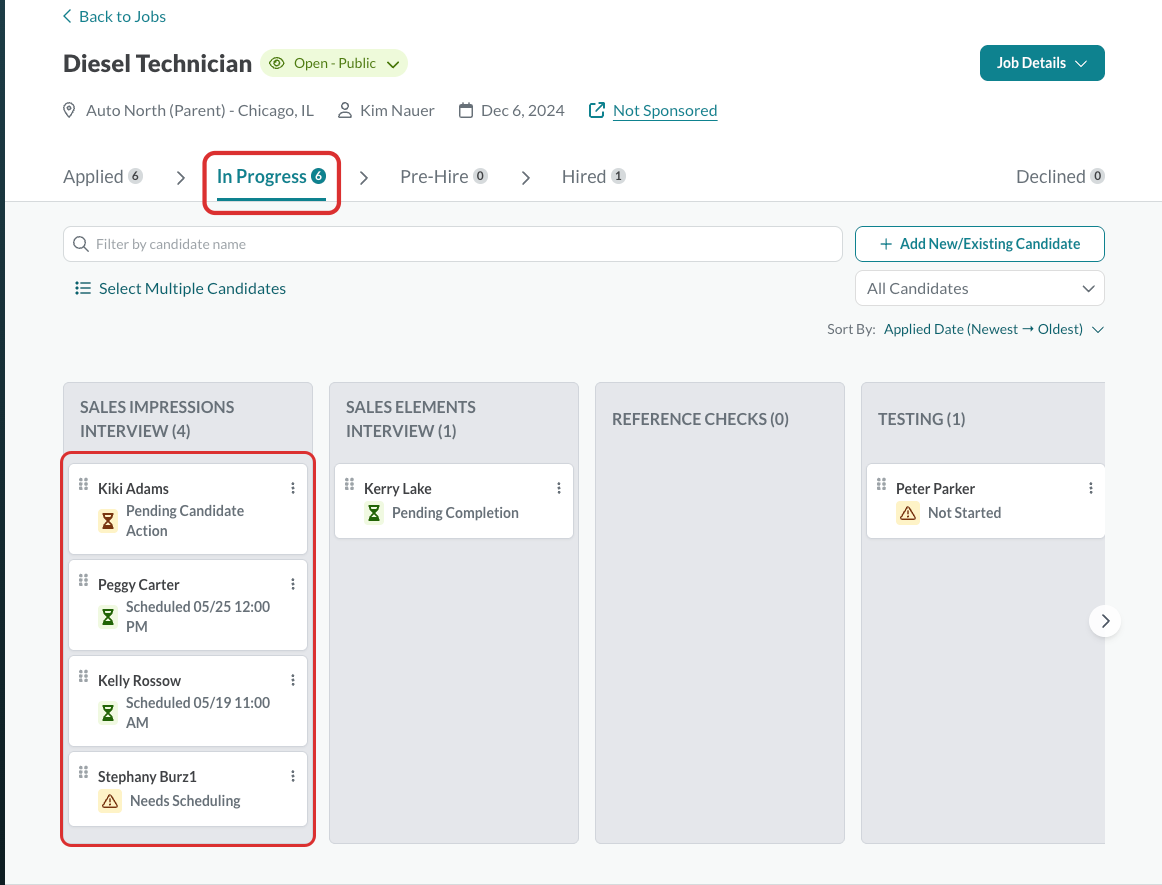1162x885 pixels.
Task: Click Stephany Burz1 warning triangle icon
Action: pos(110,801)
